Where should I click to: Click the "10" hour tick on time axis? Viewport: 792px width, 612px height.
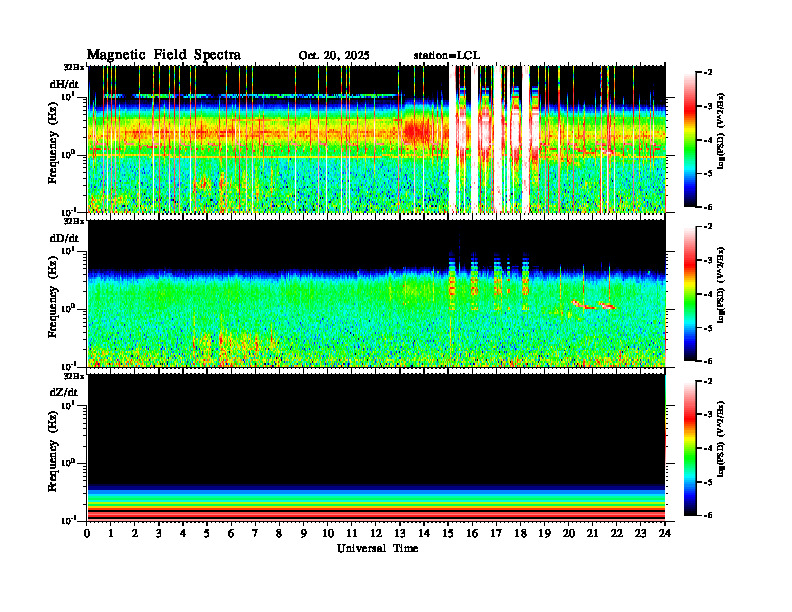coord(328,534)
